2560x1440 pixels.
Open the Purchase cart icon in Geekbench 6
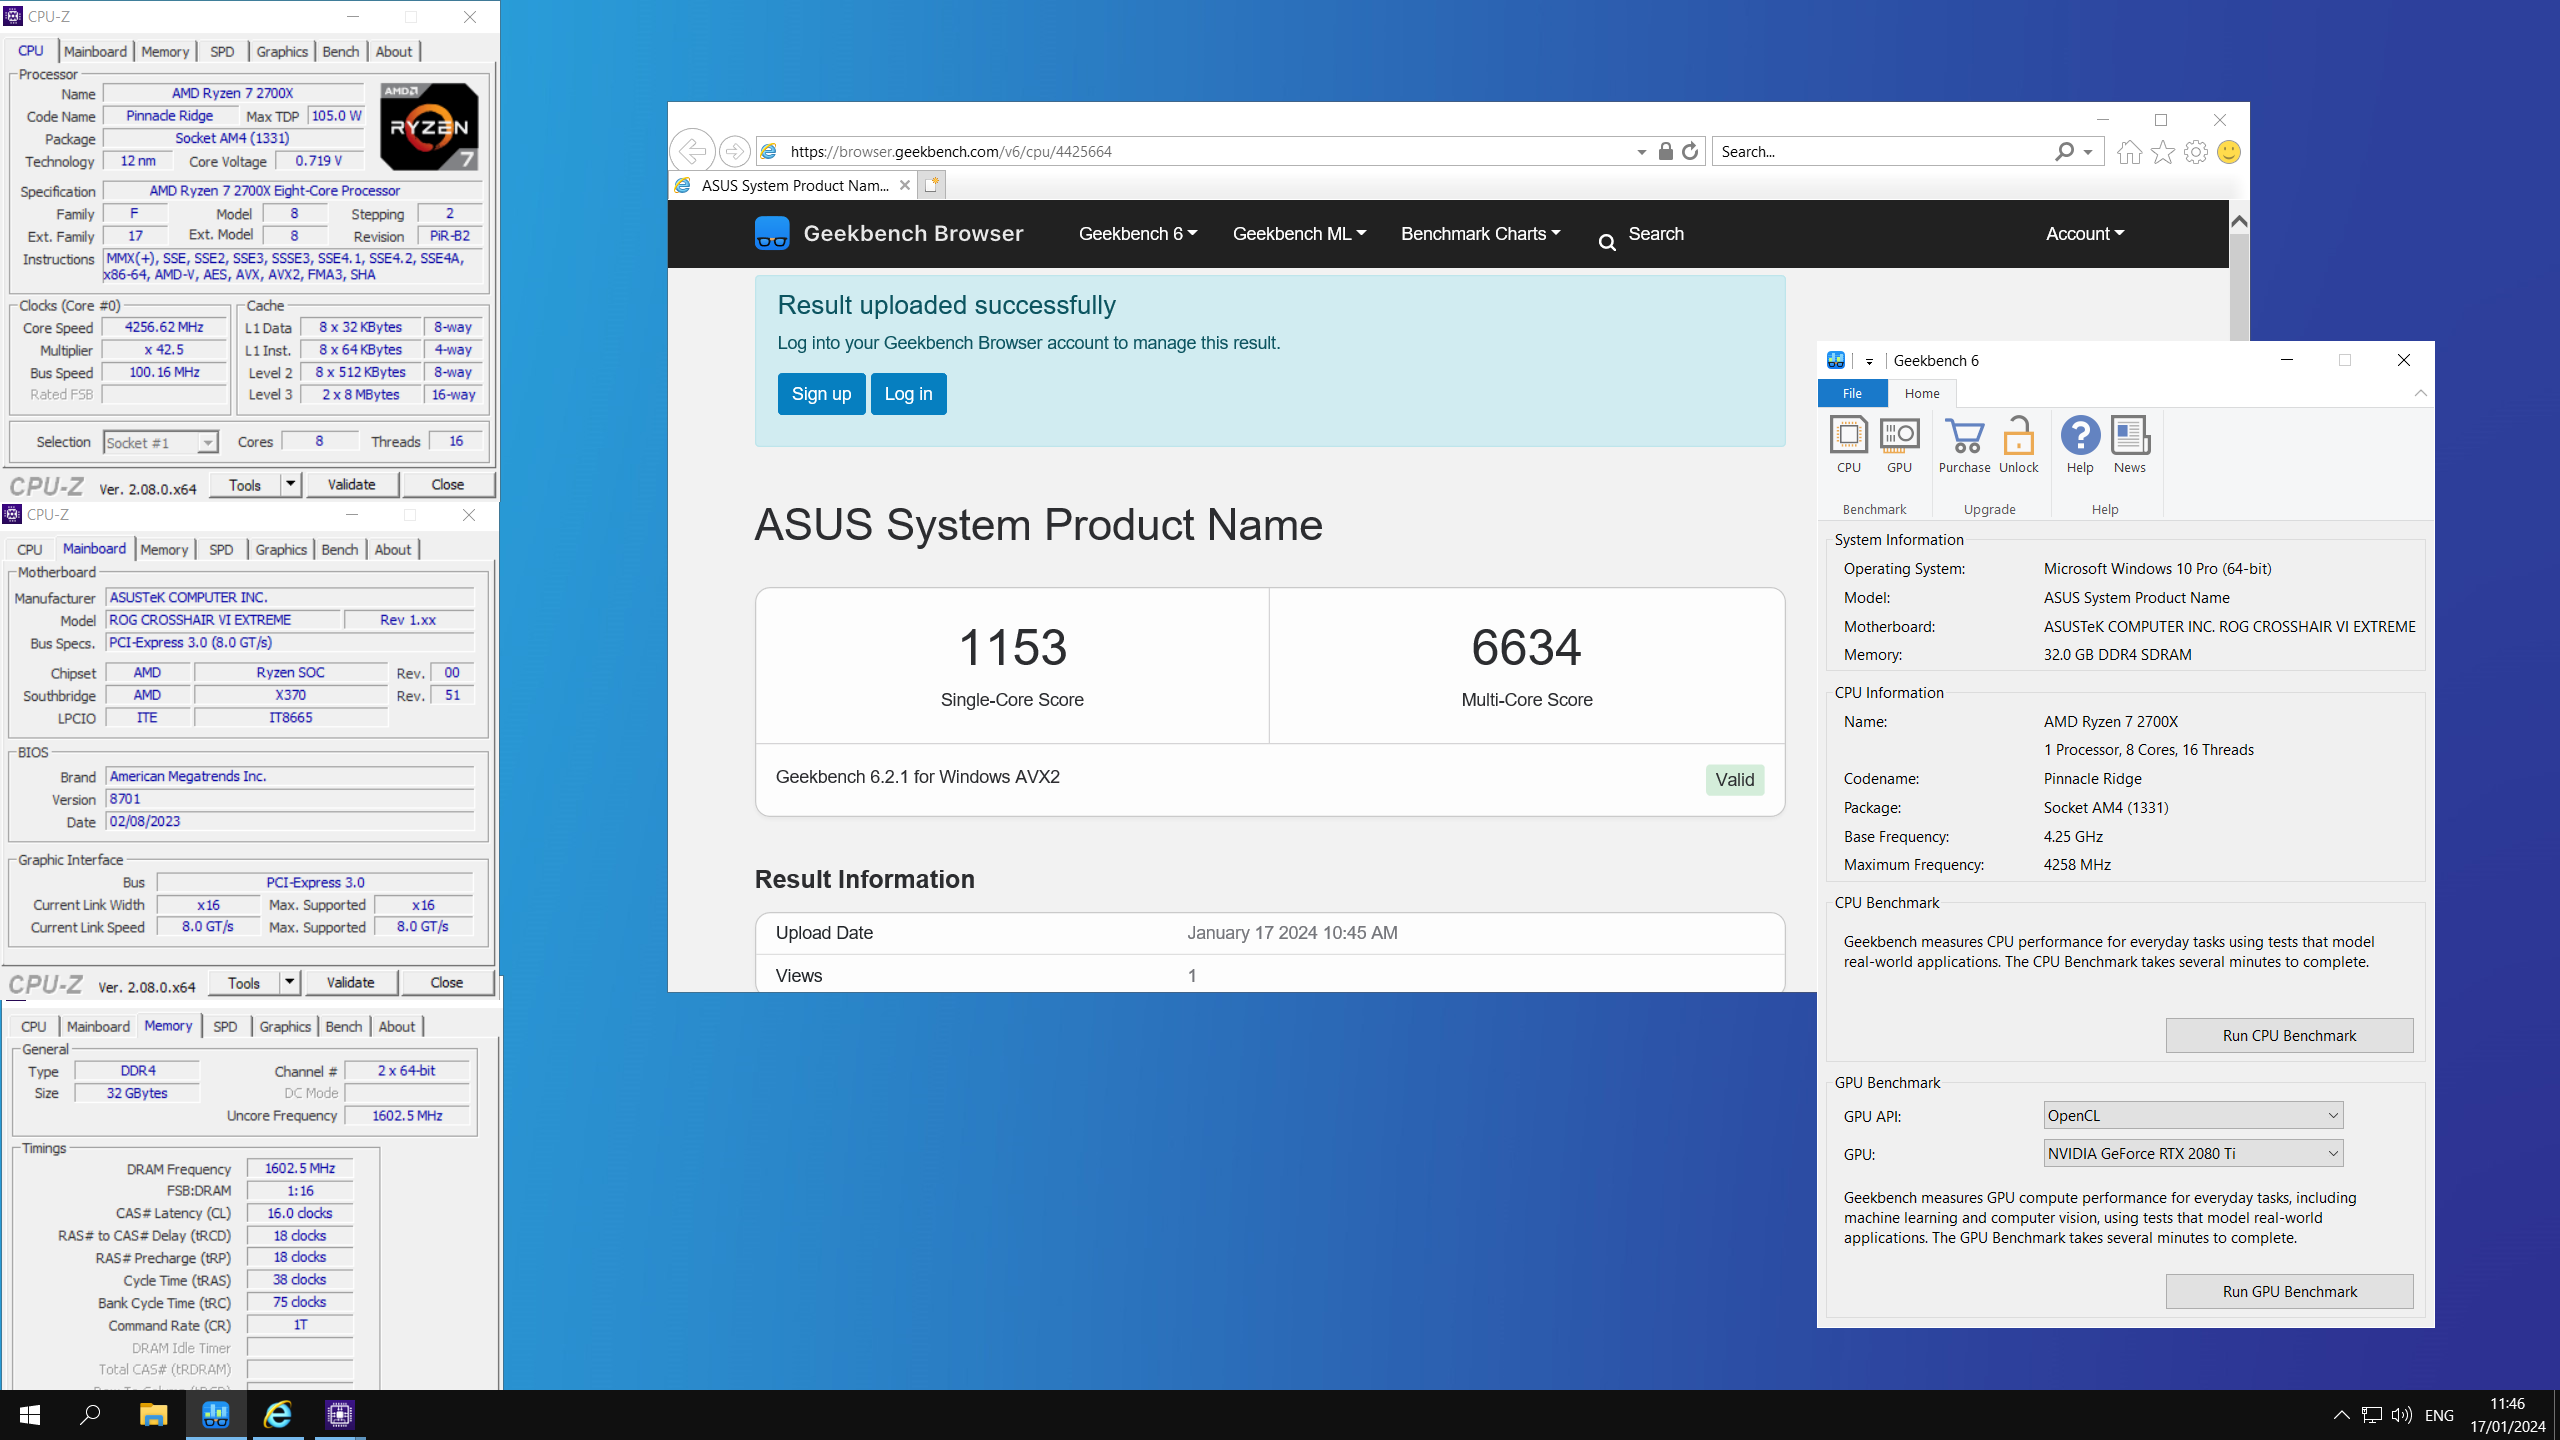tap(1964, 445)
